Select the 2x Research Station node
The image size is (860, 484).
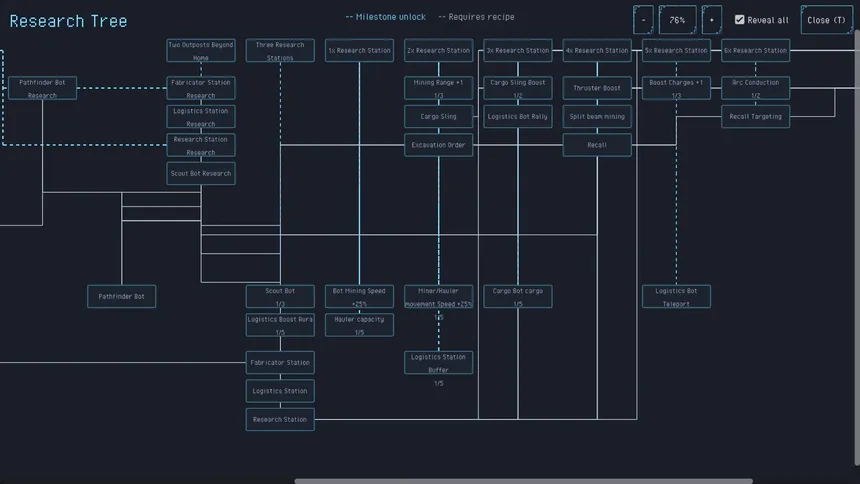pyautogui.click(x=438, y=50)
